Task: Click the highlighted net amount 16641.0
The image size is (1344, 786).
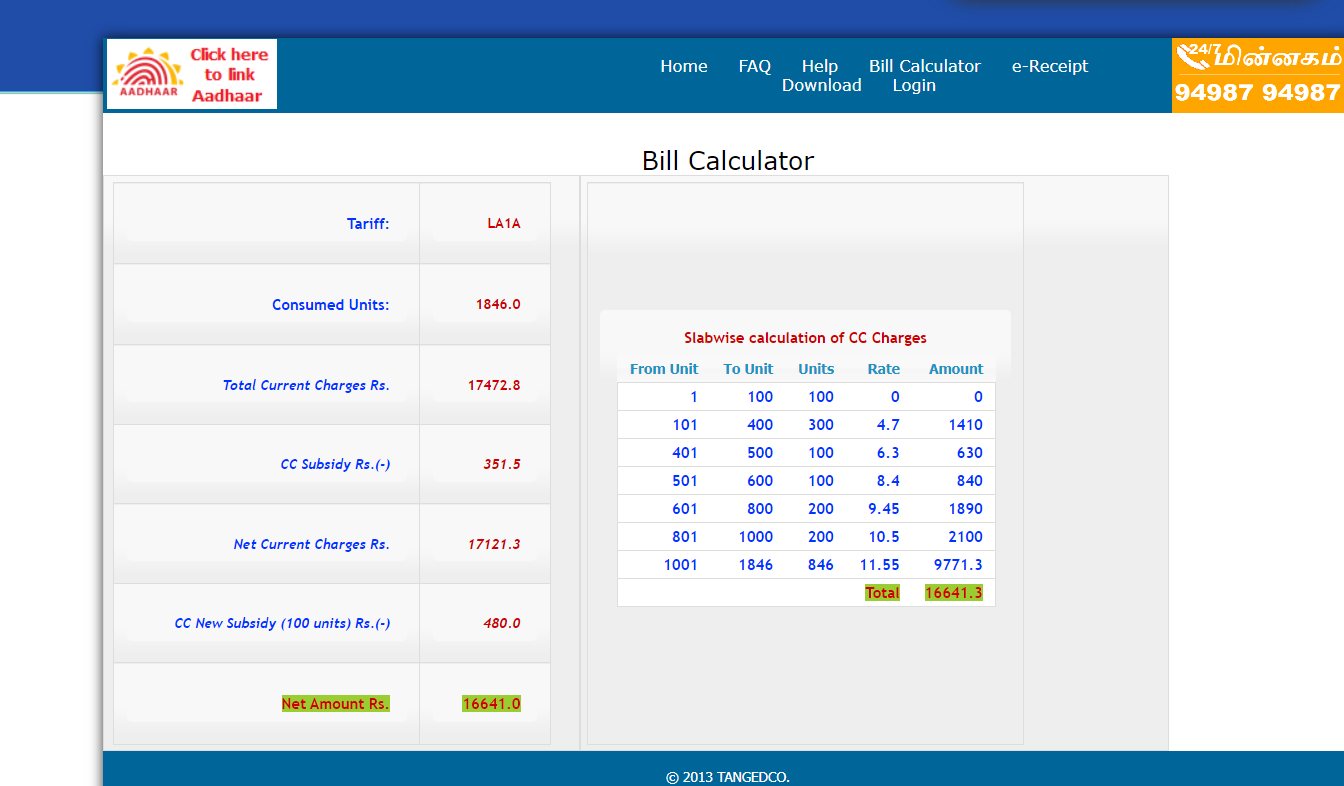Action: pyautogui.click(x=491, y=704)
